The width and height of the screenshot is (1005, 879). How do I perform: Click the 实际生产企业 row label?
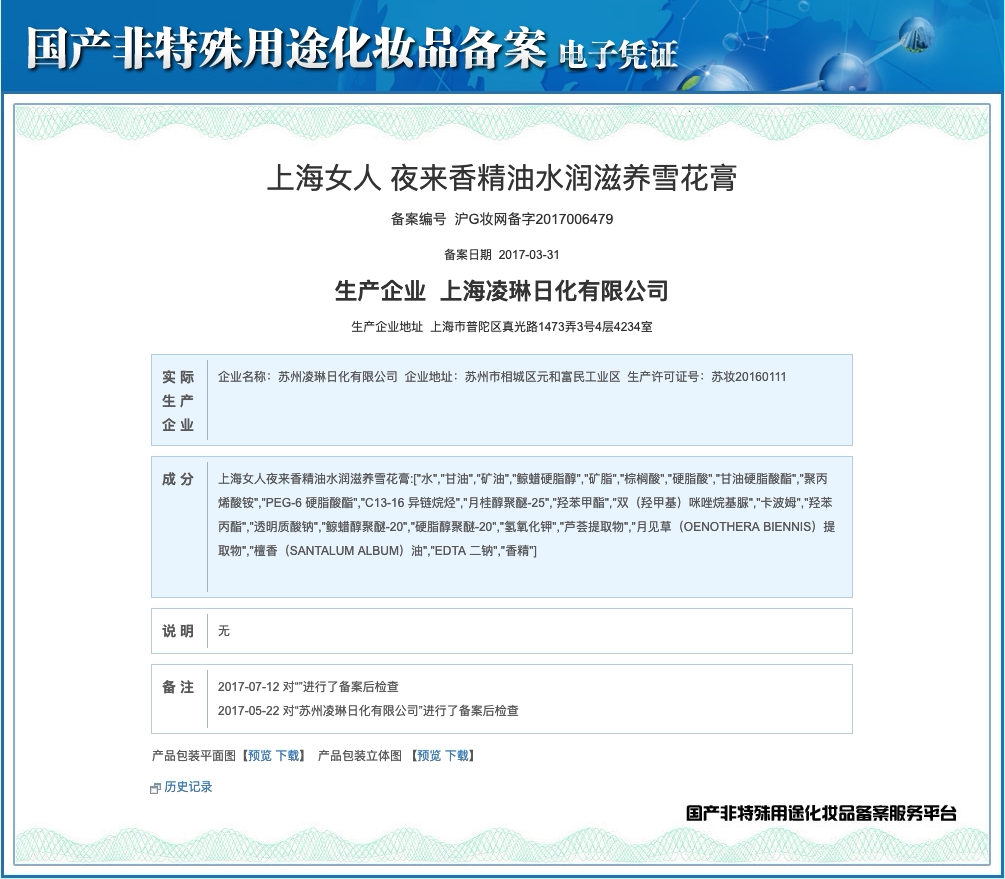point(178,400)
